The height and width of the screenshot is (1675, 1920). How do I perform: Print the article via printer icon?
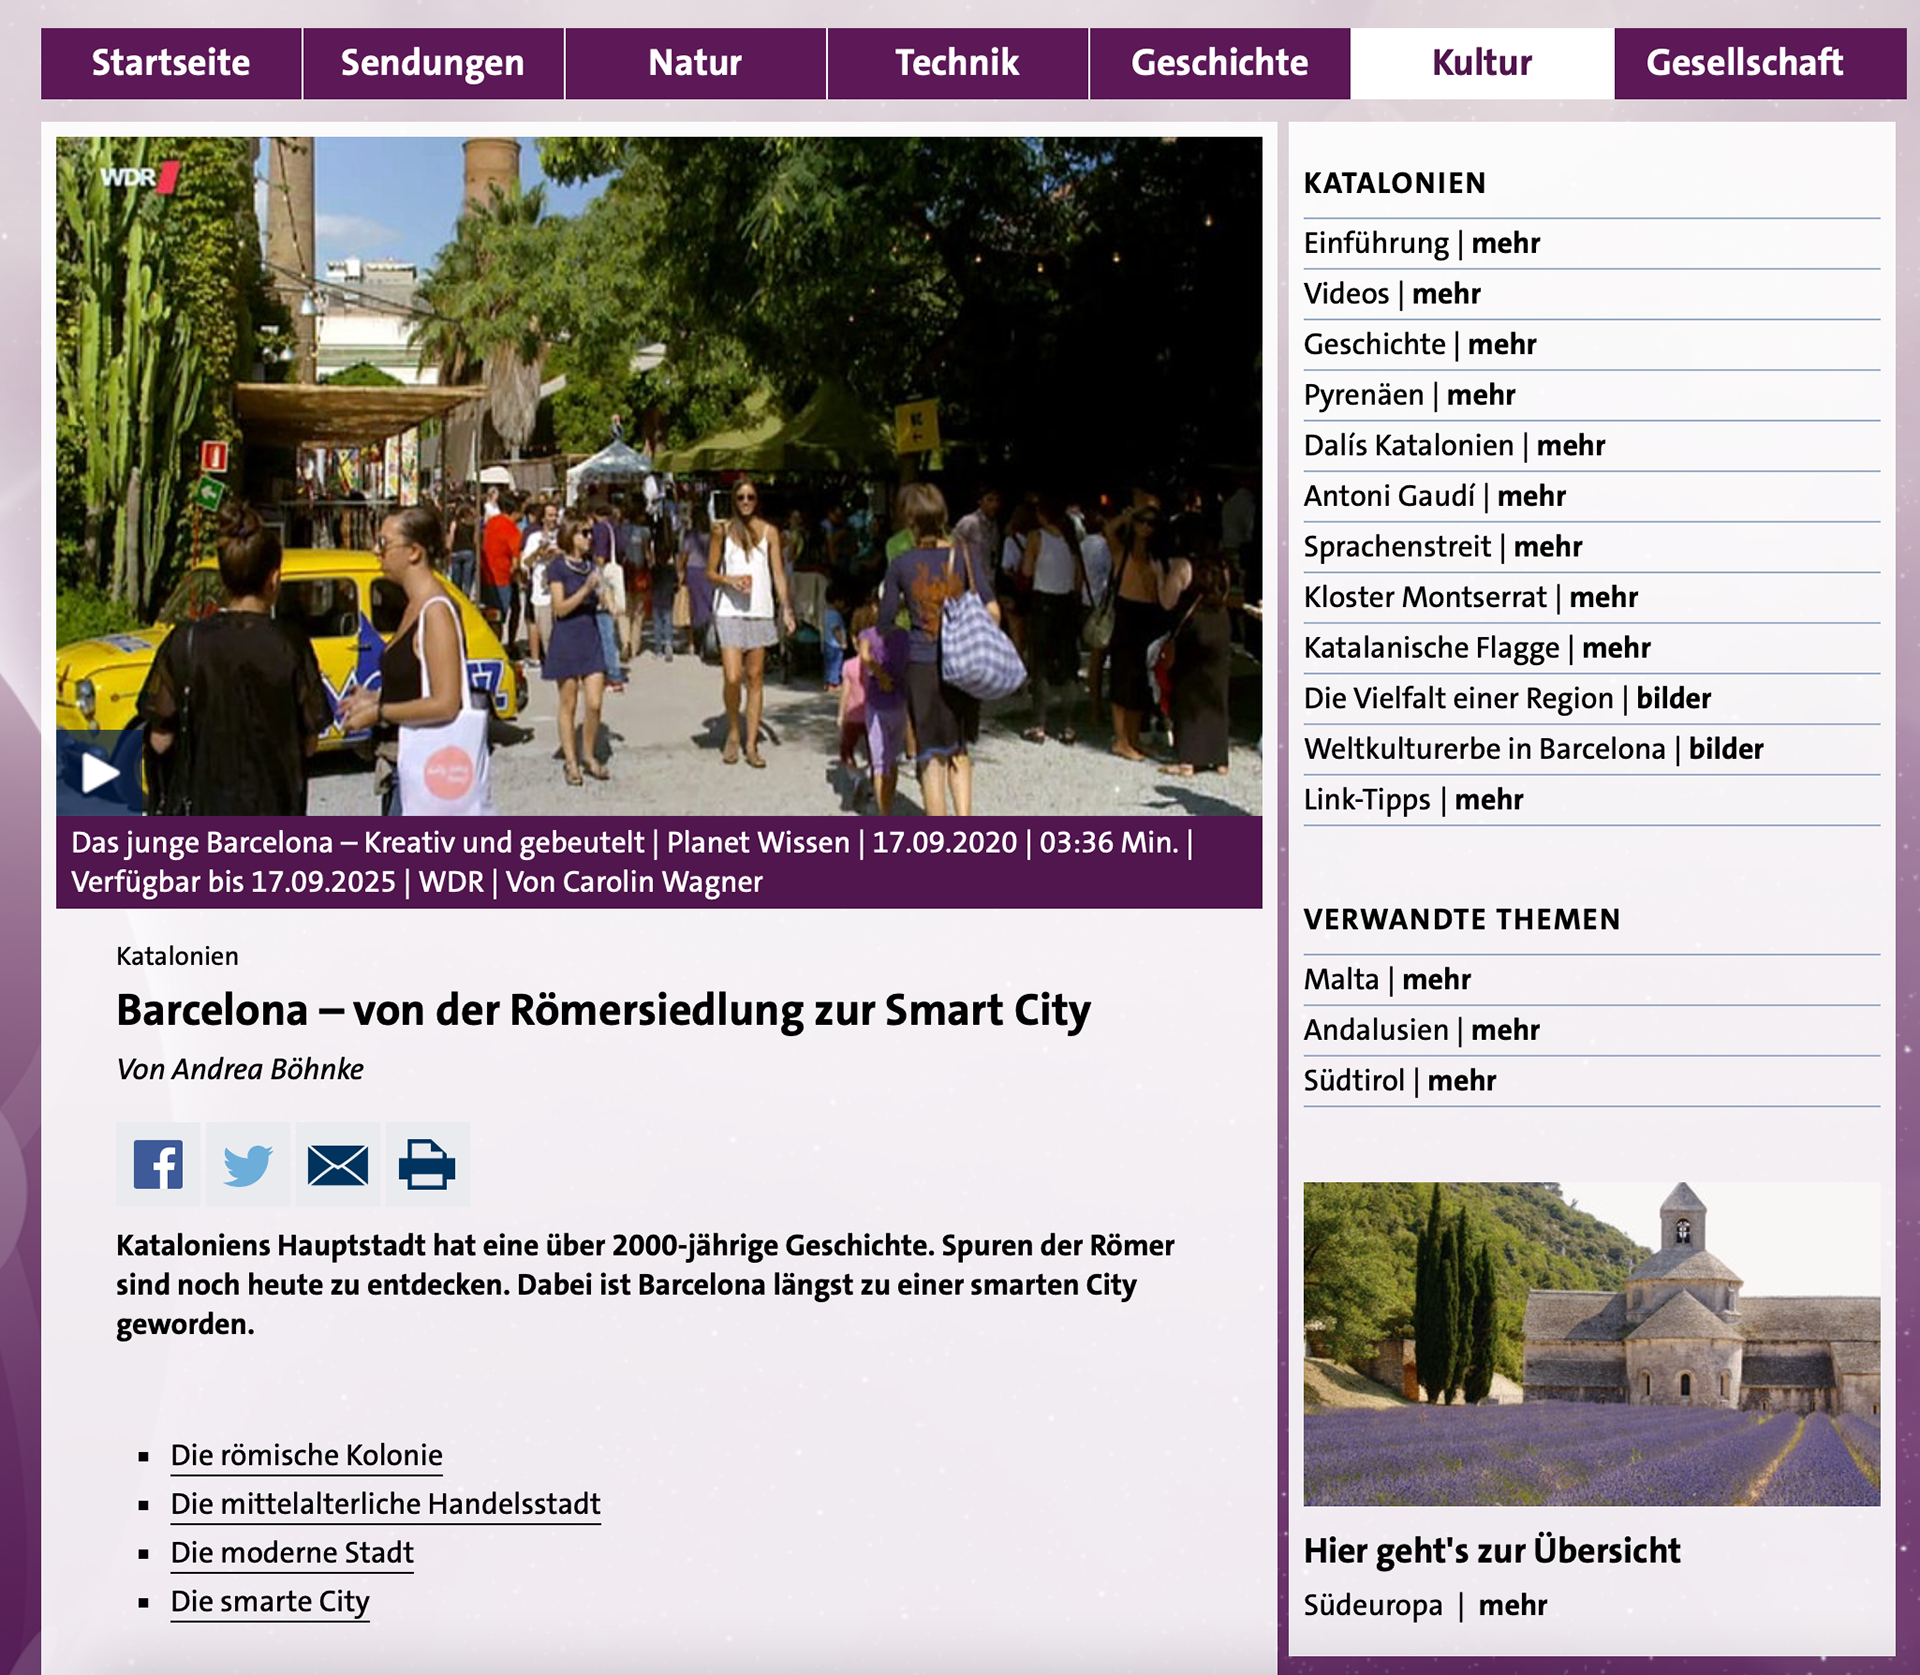coord(427,1164)
